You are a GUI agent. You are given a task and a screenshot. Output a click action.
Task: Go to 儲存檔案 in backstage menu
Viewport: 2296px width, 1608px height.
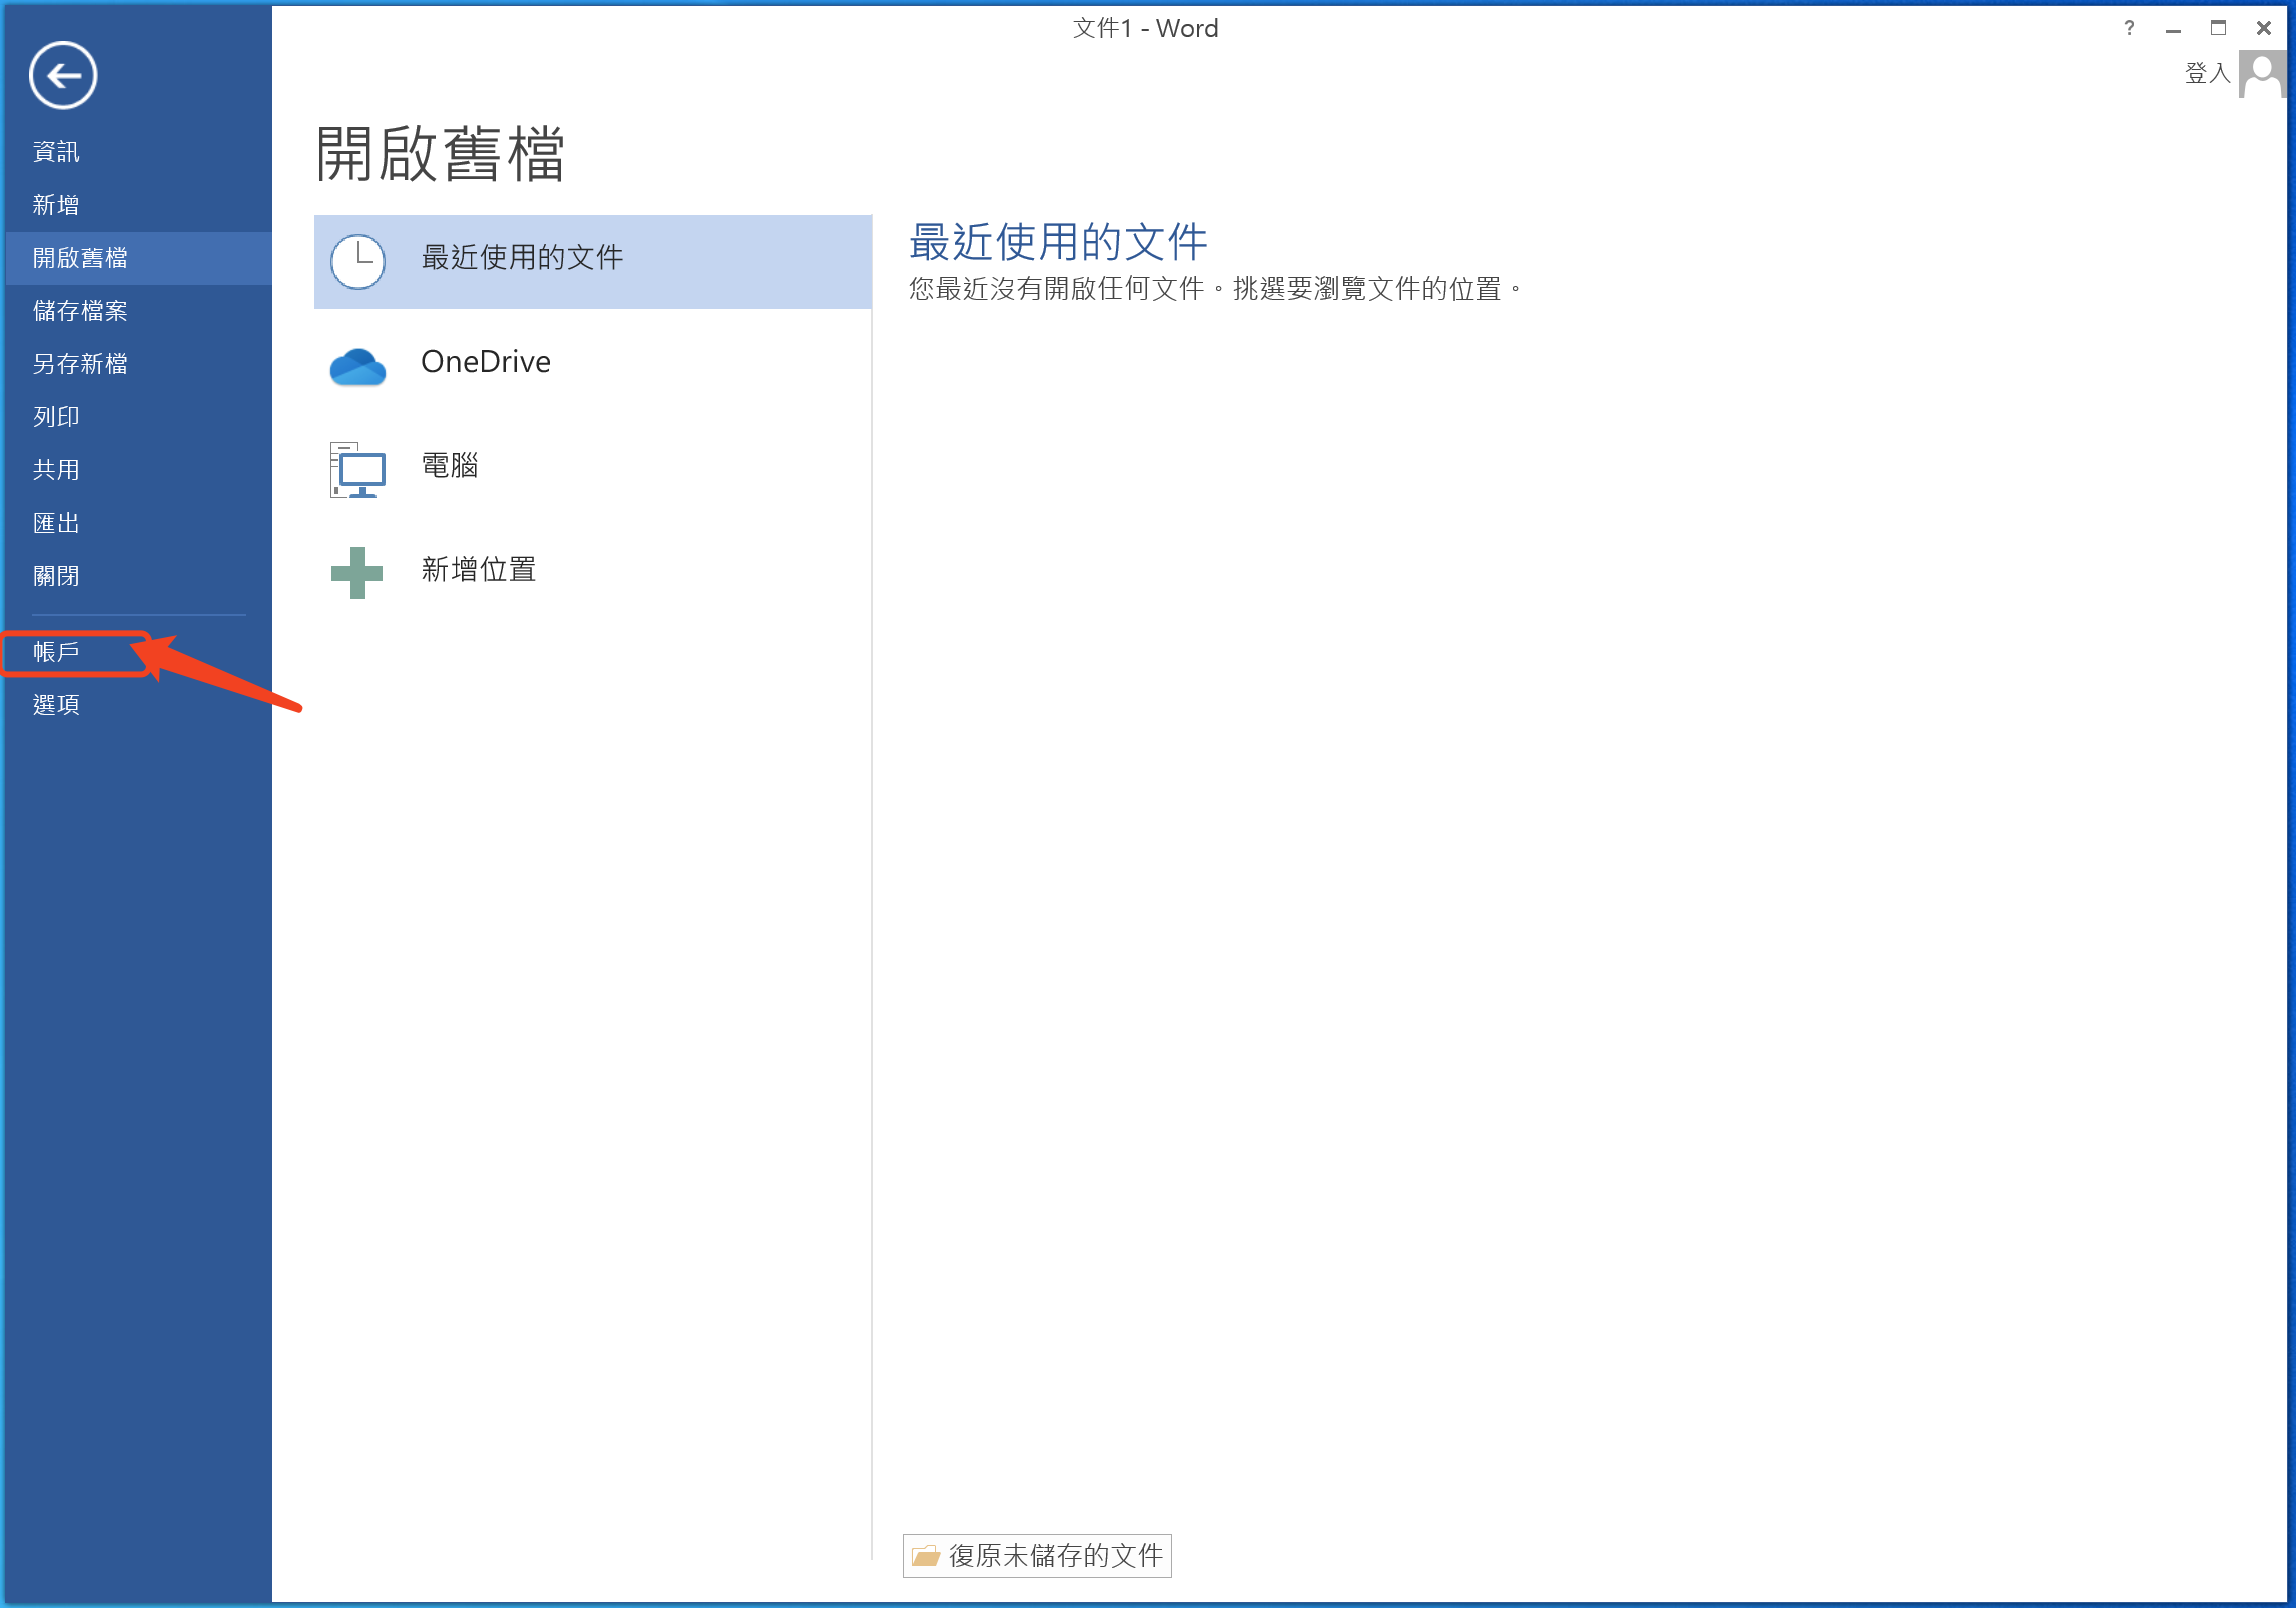click(80, 311)
